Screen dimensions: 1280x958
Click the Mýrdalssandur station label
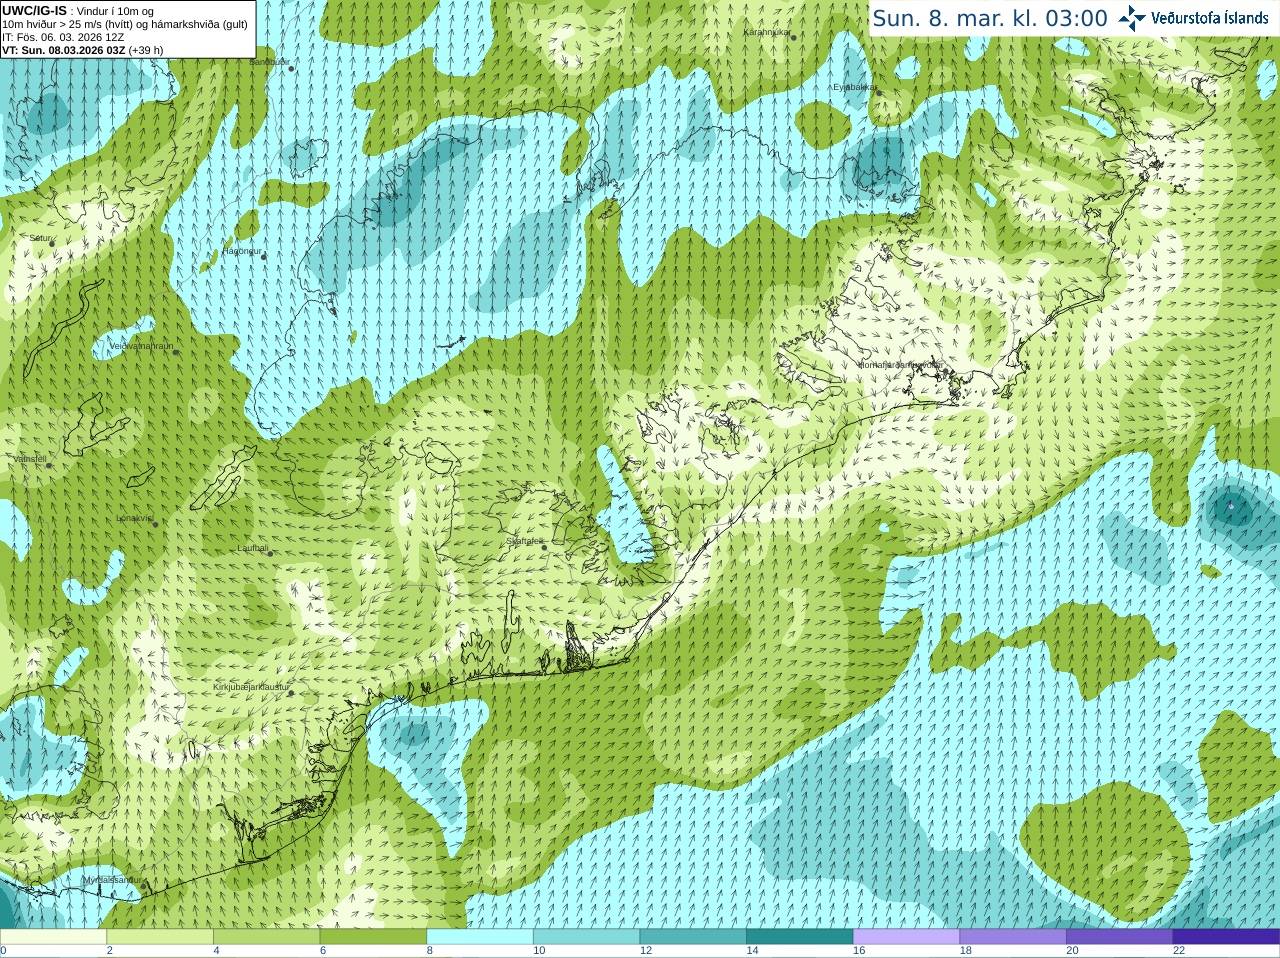(111, 879)
